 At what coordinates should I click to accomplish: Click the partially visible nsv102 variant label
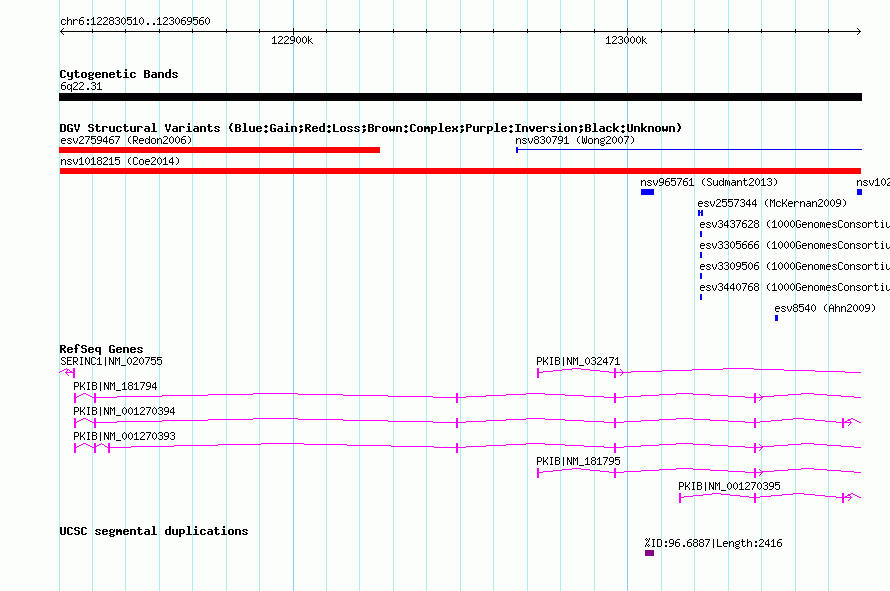[873, 182]
